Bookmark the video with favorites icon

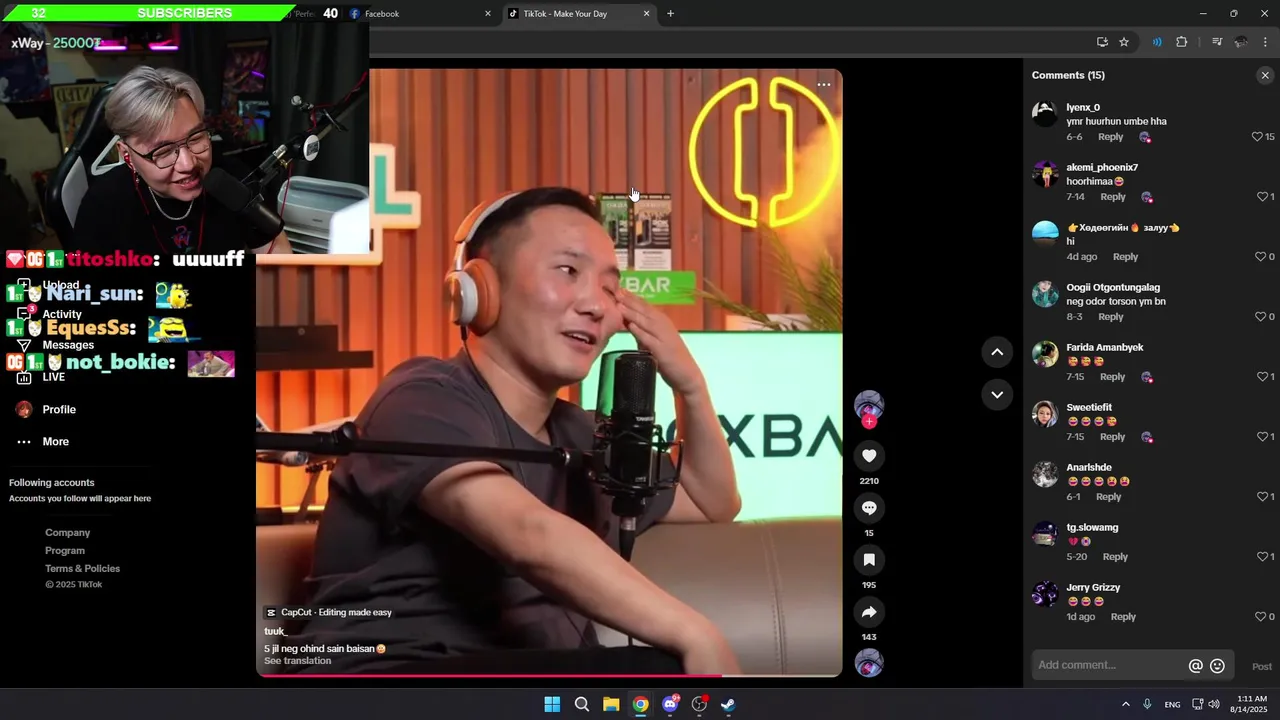pyautogui.click(x=869, y=560)
